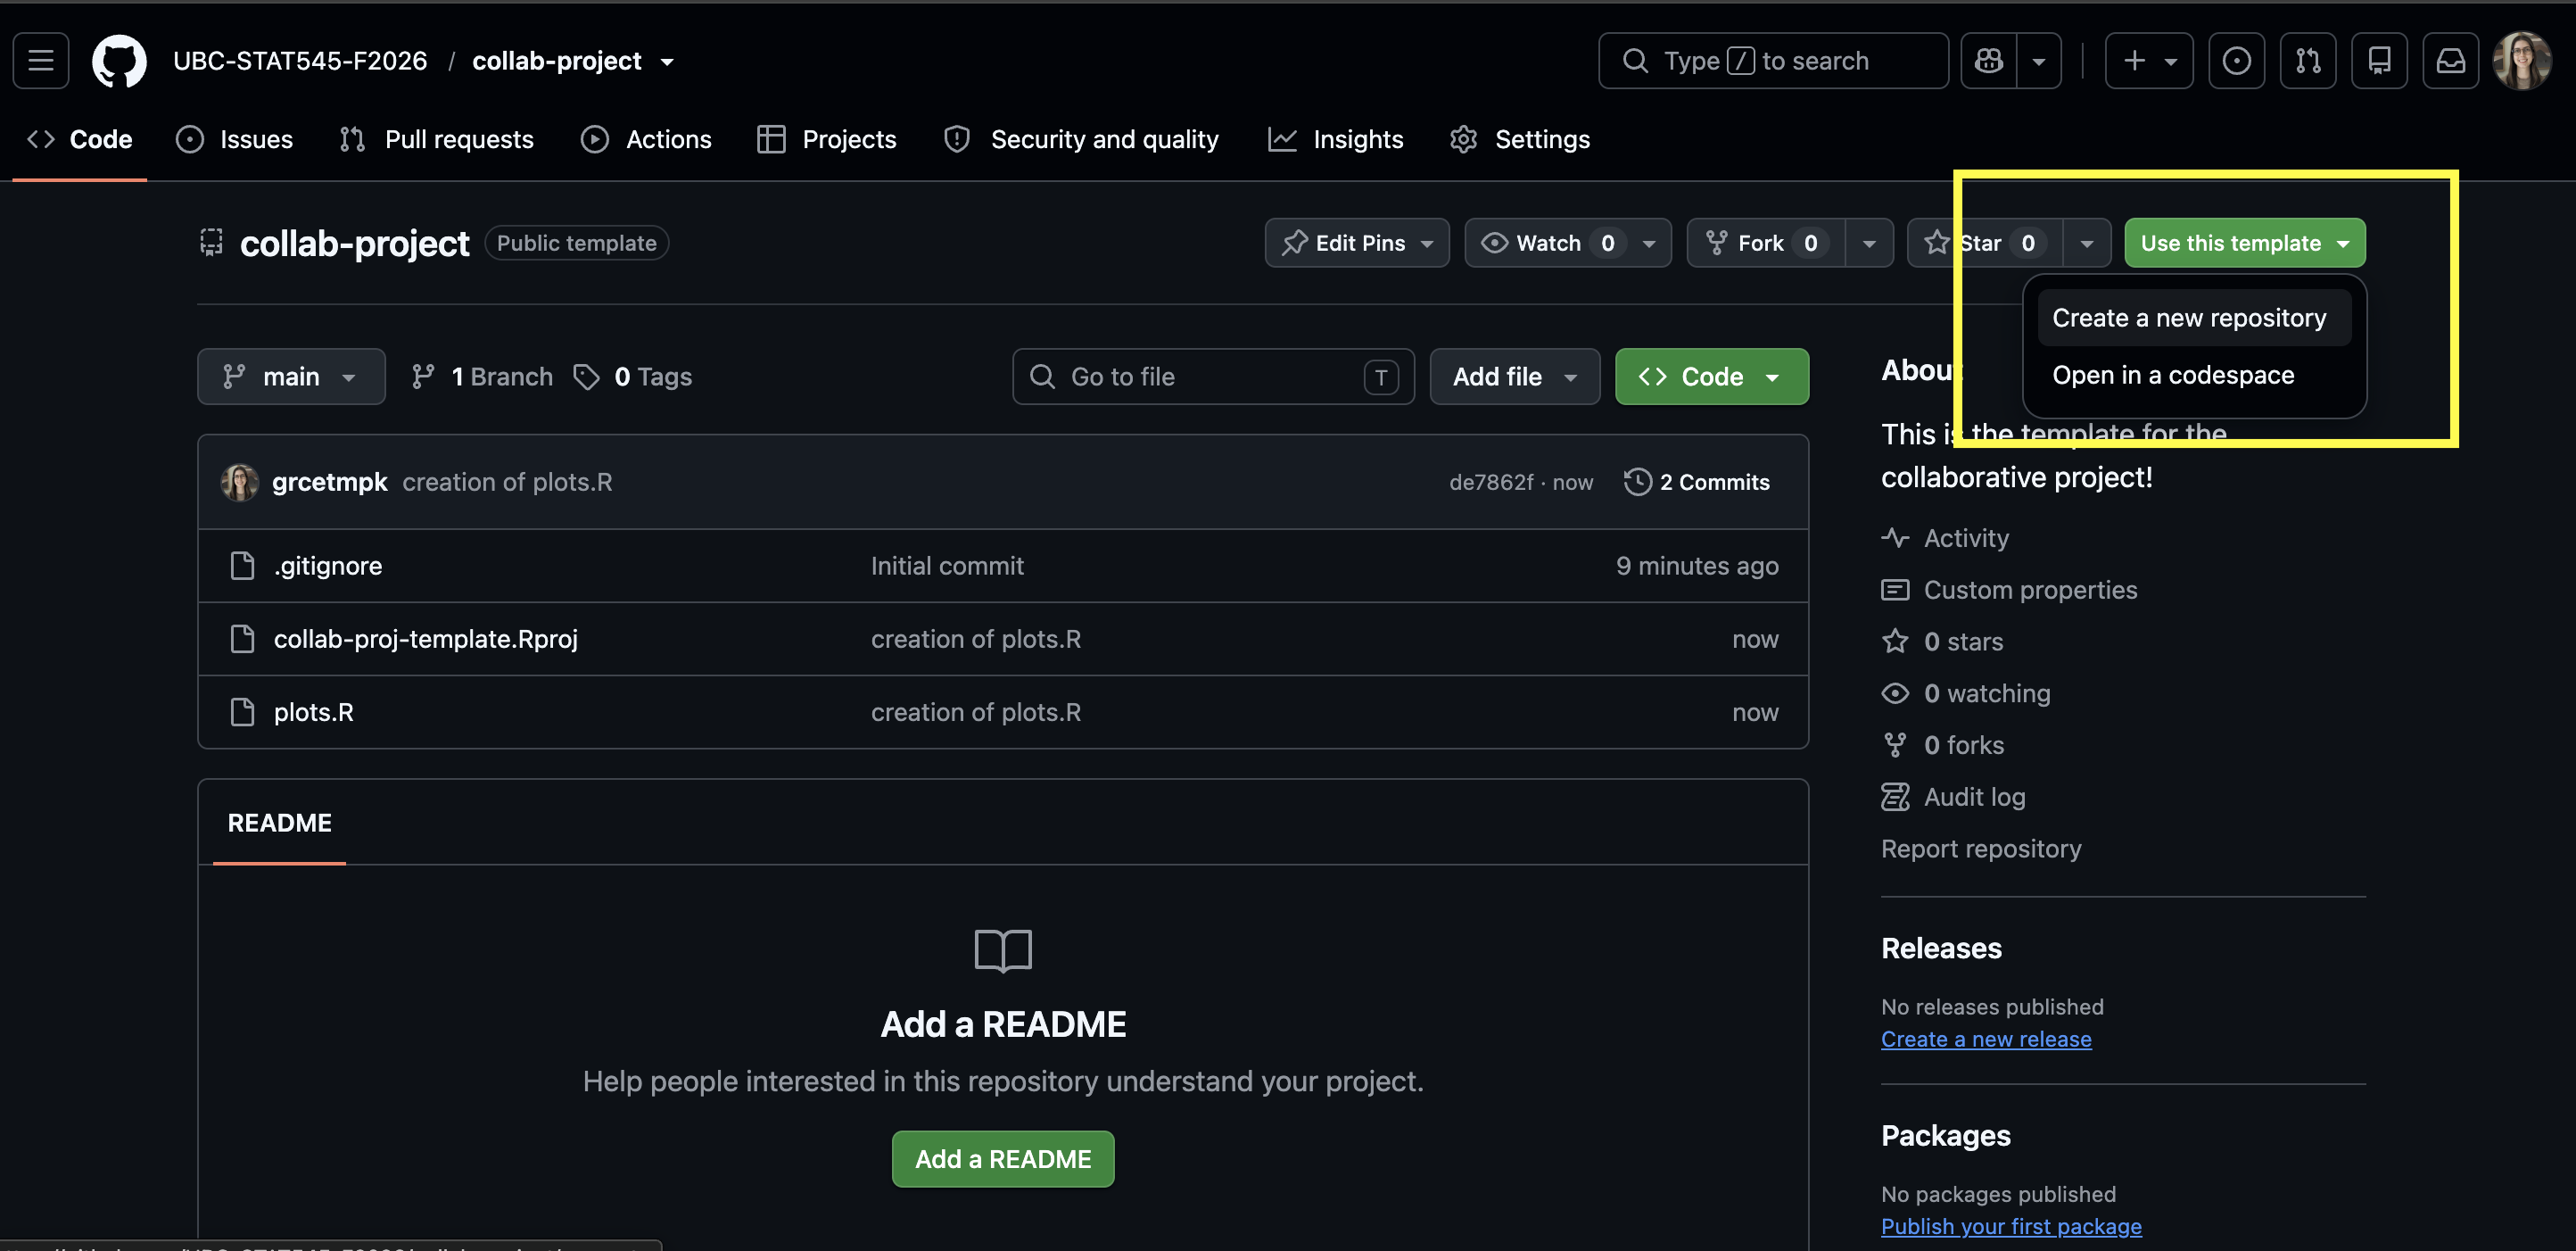Open Publish your first package link
The width and height of the screenshot is (2576, 1251).
pos(2011,1226)
